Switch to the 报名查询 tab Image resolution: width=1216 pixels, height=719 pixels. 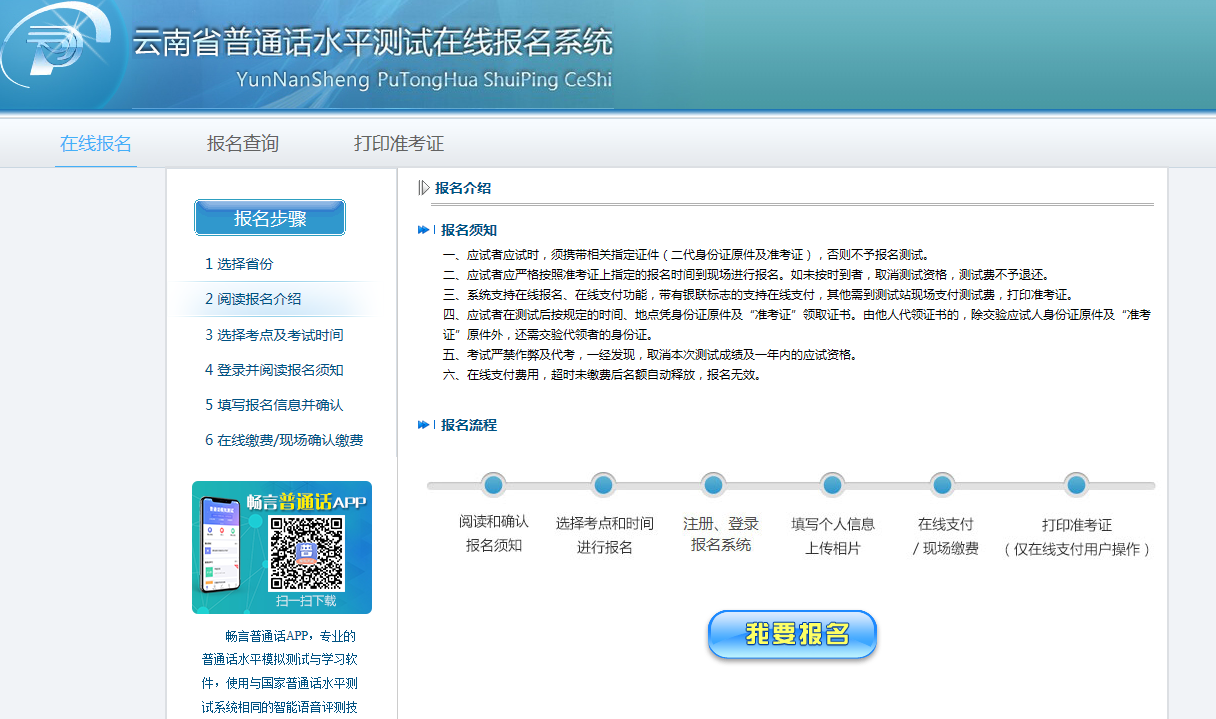243,143
